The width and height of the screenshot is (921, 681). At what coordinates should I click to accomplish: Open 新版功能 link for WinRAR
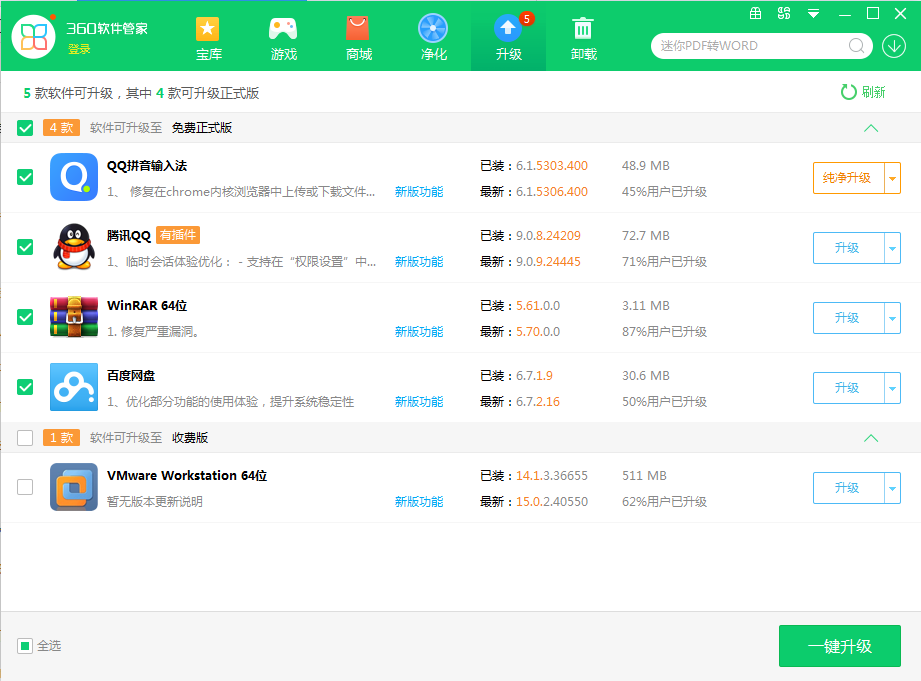(419, 331)
